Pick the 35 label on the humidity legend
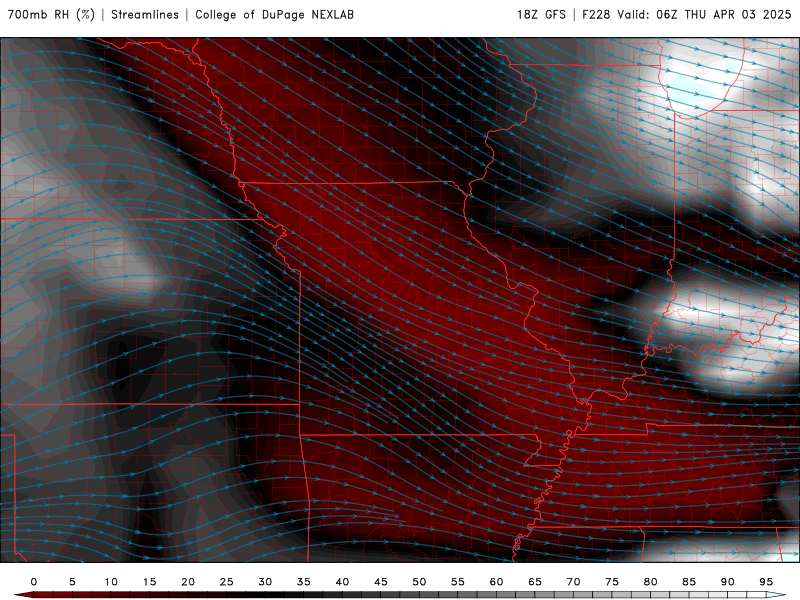 304,582
